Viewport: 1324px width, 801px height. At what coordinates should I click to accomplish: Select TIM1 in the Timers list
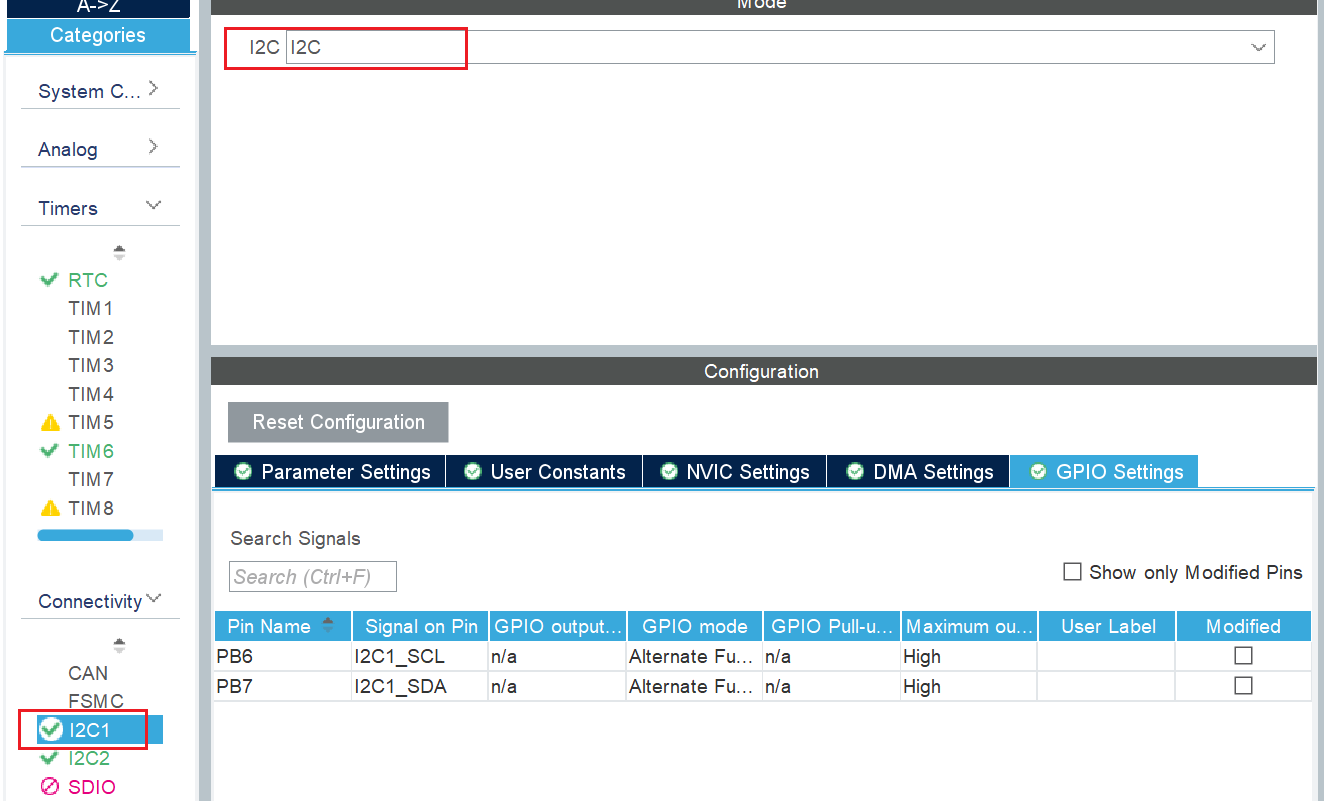coord(91,308)
